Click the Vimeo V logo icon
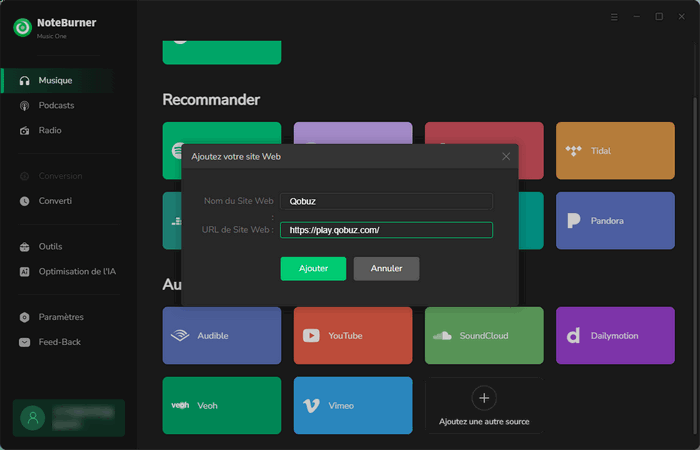This screenshot has height=450, width=700. [311, 405]
